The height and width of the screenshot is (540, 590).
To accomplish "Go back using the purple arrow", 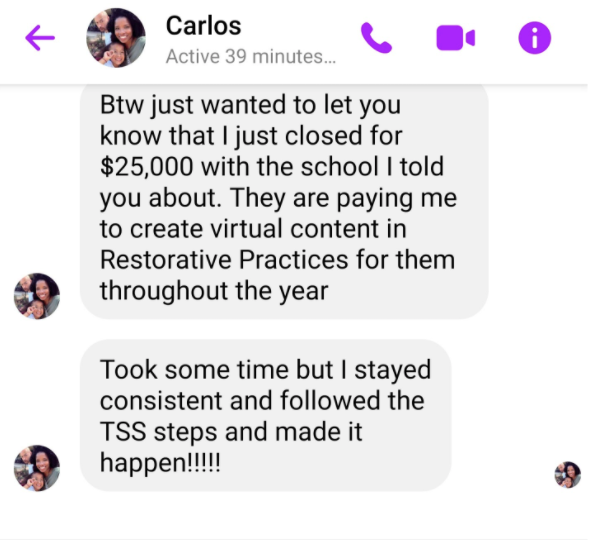I will pos(40,38).
